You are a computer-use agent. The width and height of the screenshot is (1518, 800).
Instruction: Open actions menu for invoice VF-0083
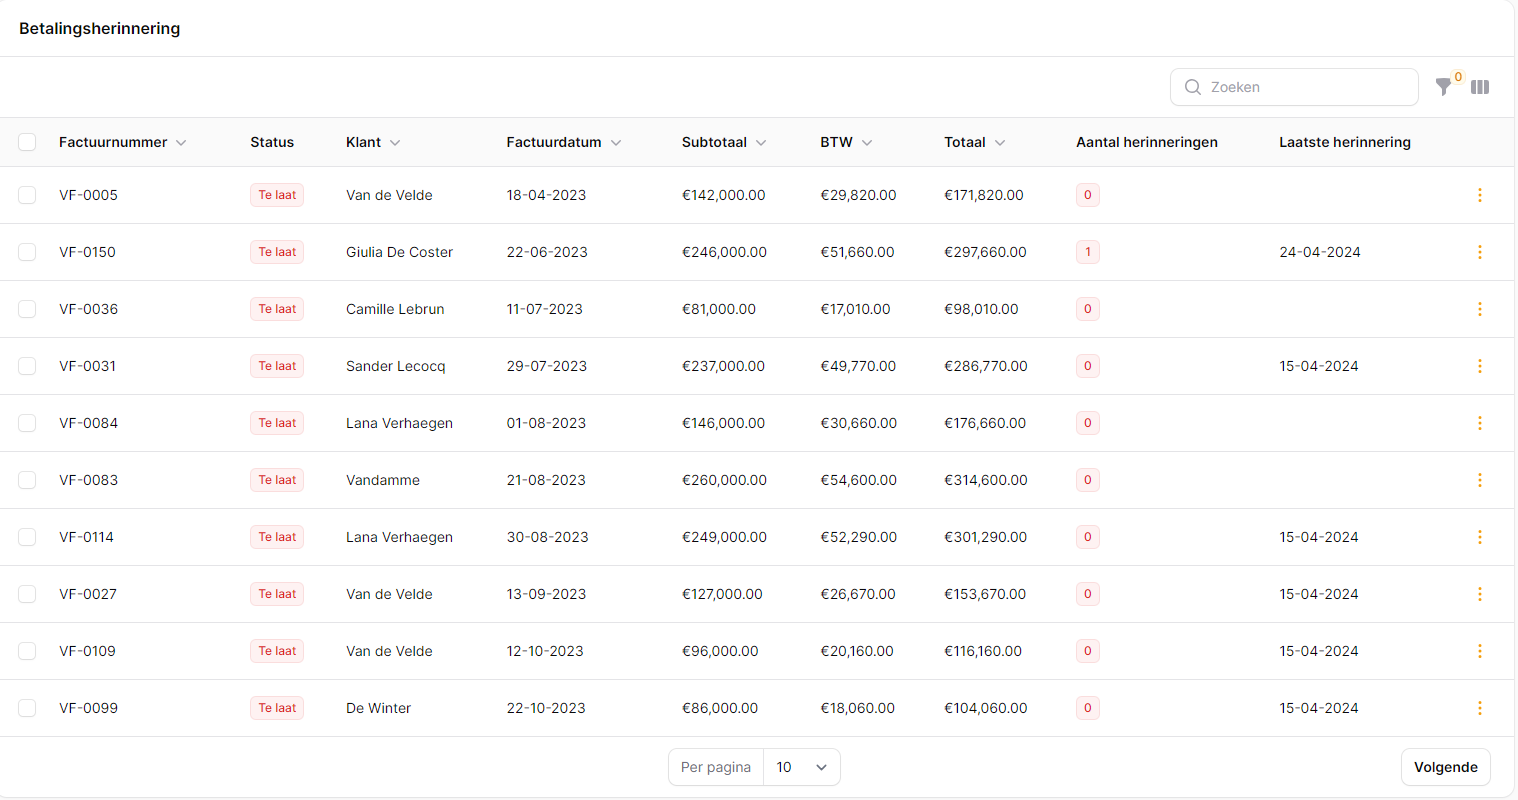[x=1480, y=480]
